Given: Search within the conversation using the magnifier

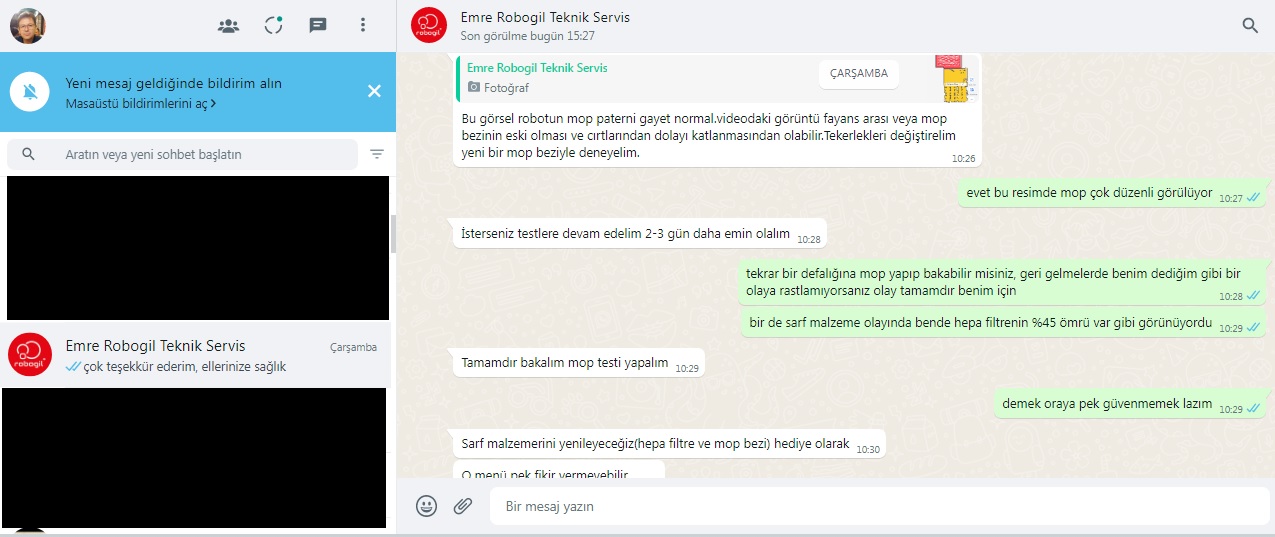Looking at the screenshot, I should [1250, 26].
